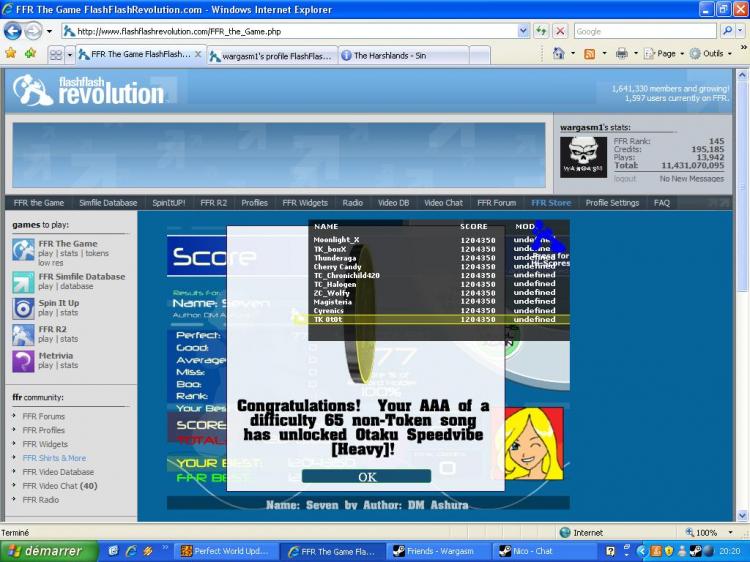Click the browser refresh button

[541, 31]
